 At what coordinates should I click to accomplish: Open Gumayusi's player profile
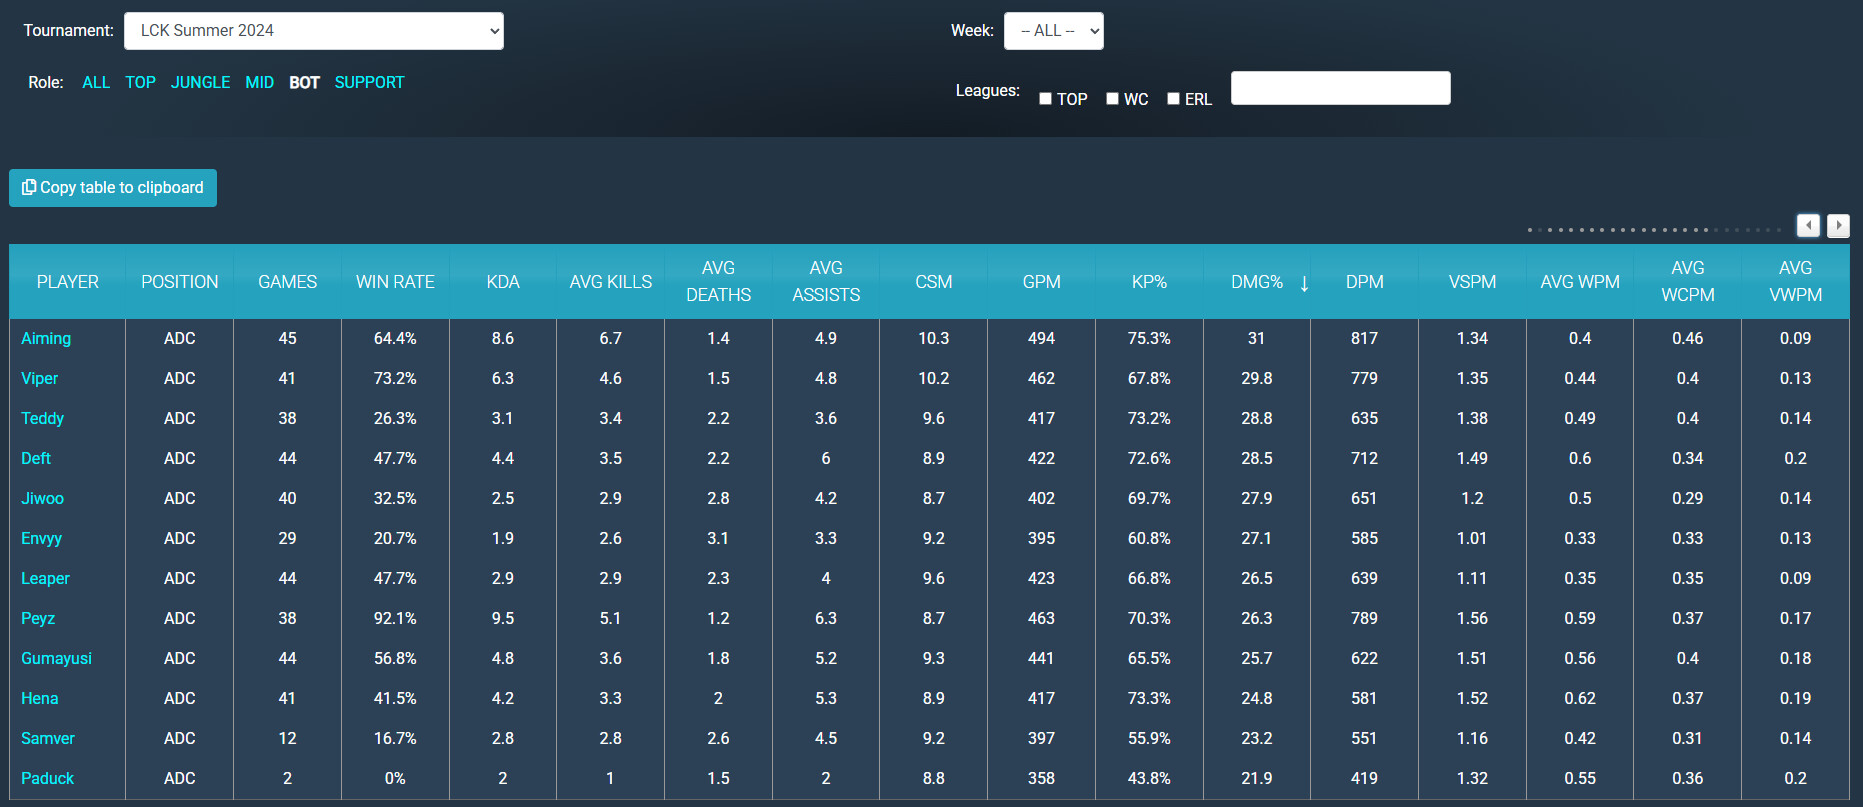[x=56, y=659]
